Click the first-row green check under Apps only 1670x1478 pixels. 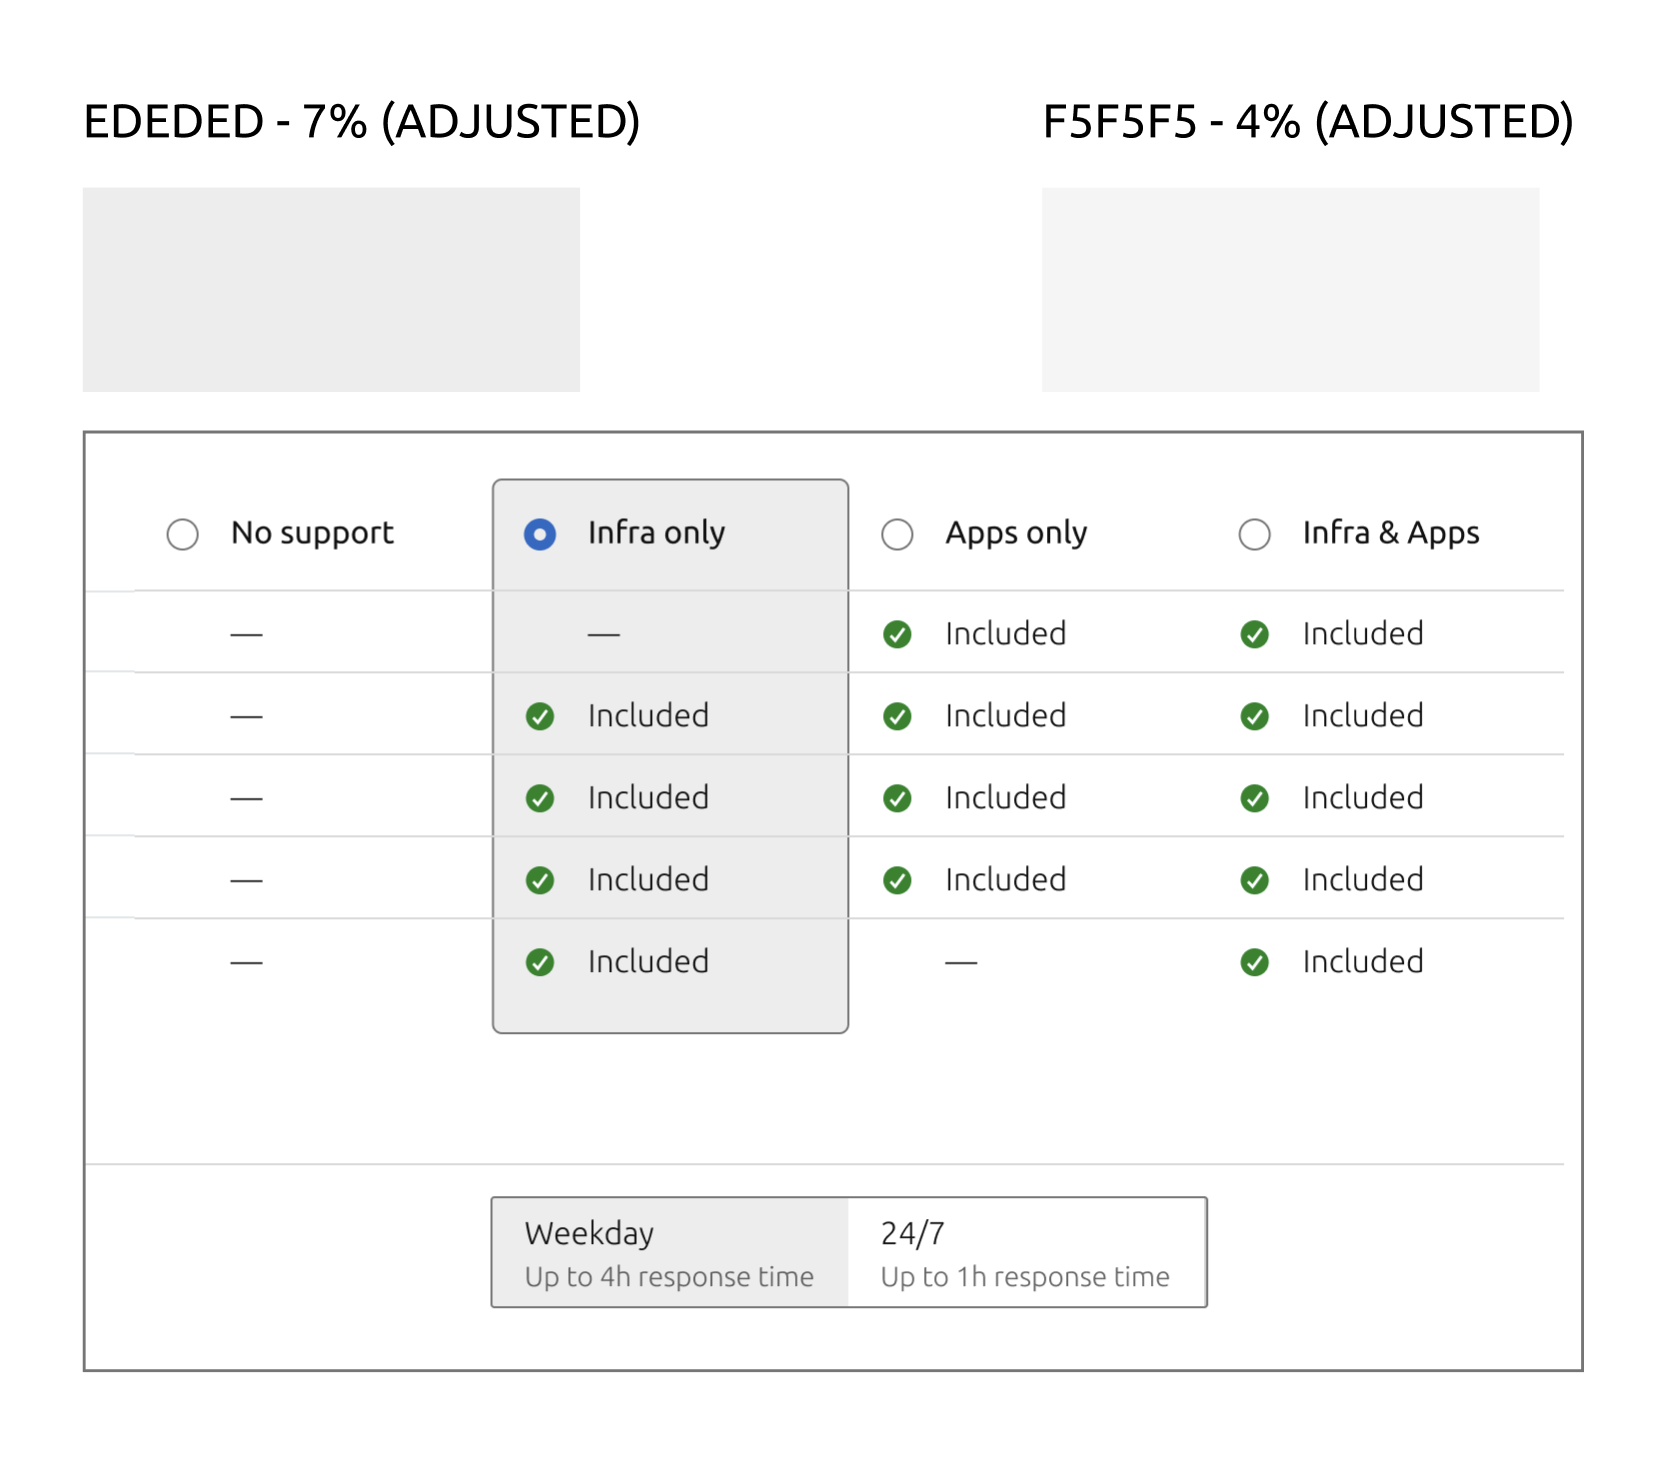tap(897, 634)
